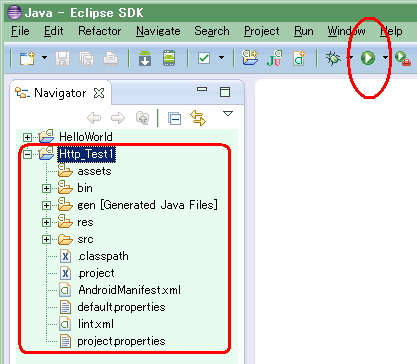Select the .classpath file
Viewport: 417px width, 364px height.
103,256
